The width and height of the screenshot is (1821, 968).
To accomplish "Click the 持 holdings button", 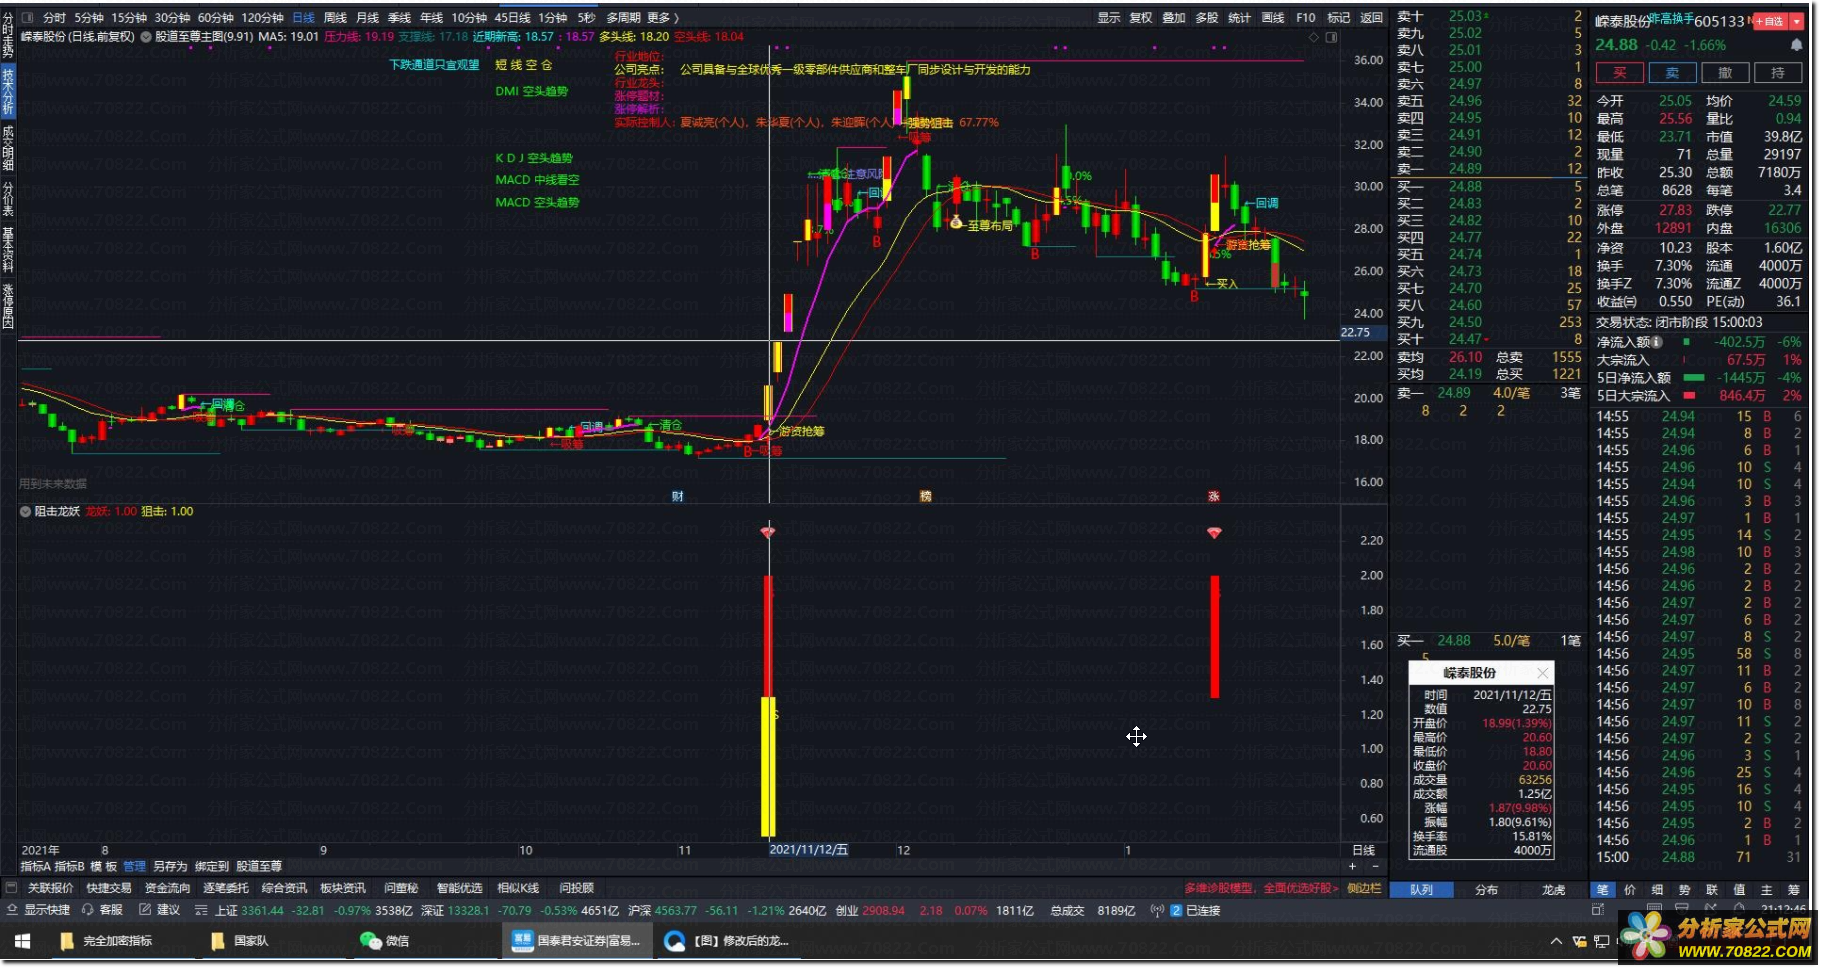I will (x=1778, y=72).
